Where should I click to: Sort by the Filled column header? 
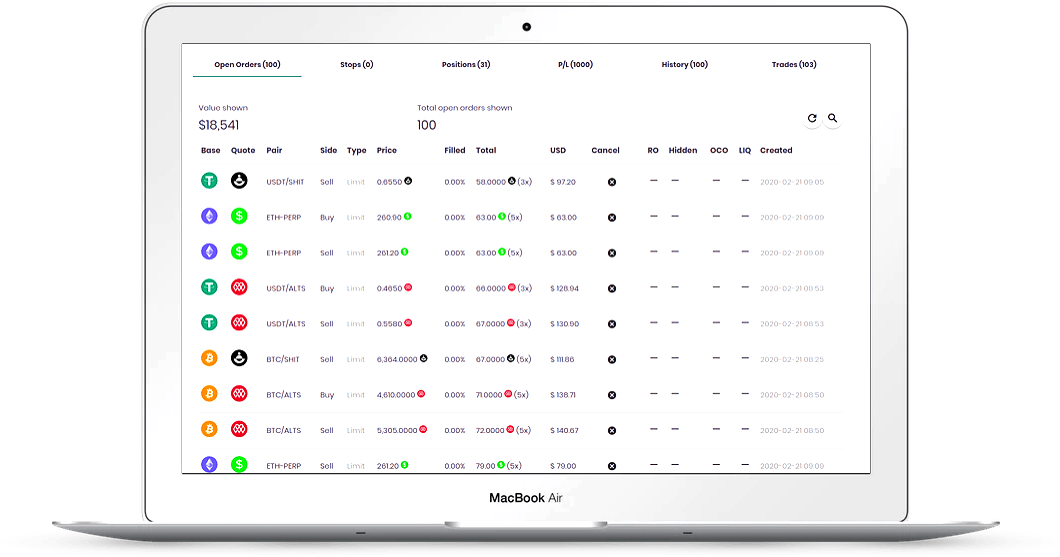pyautogui.click(x=455, y=151)
